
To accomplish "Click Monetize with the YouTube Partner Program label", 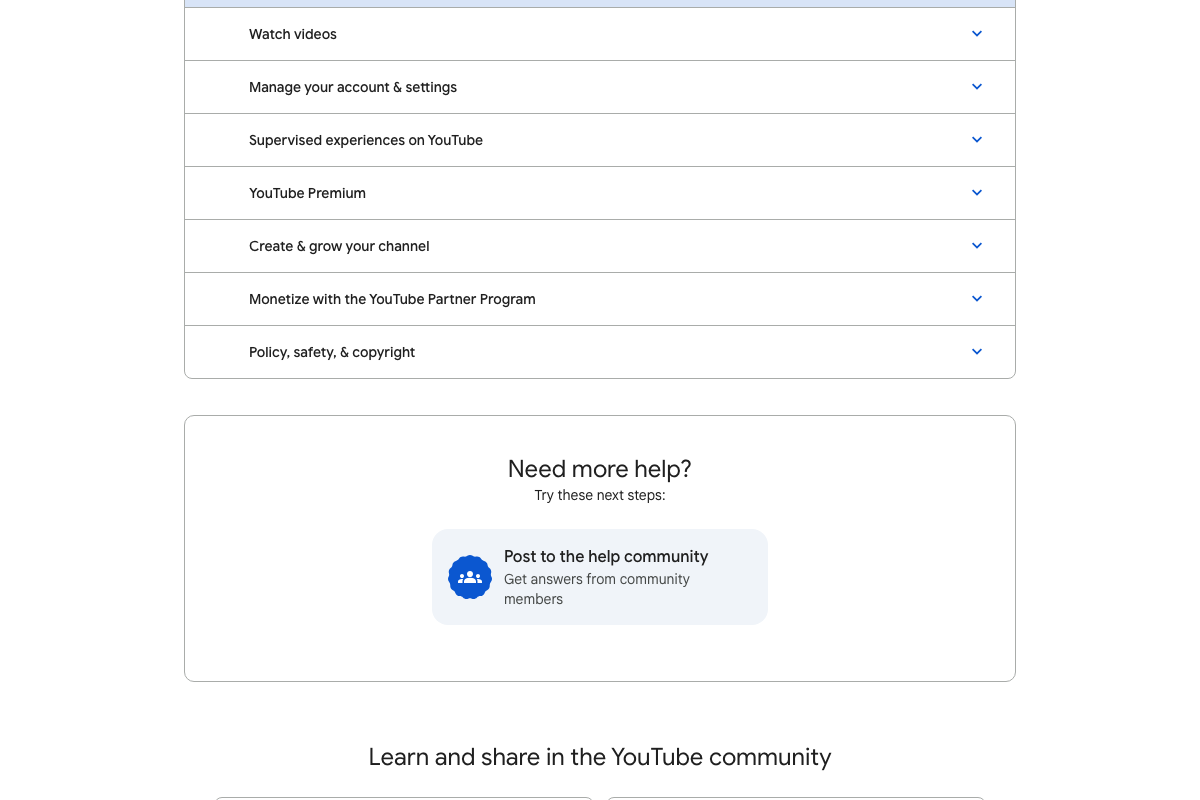I will 392,299.
